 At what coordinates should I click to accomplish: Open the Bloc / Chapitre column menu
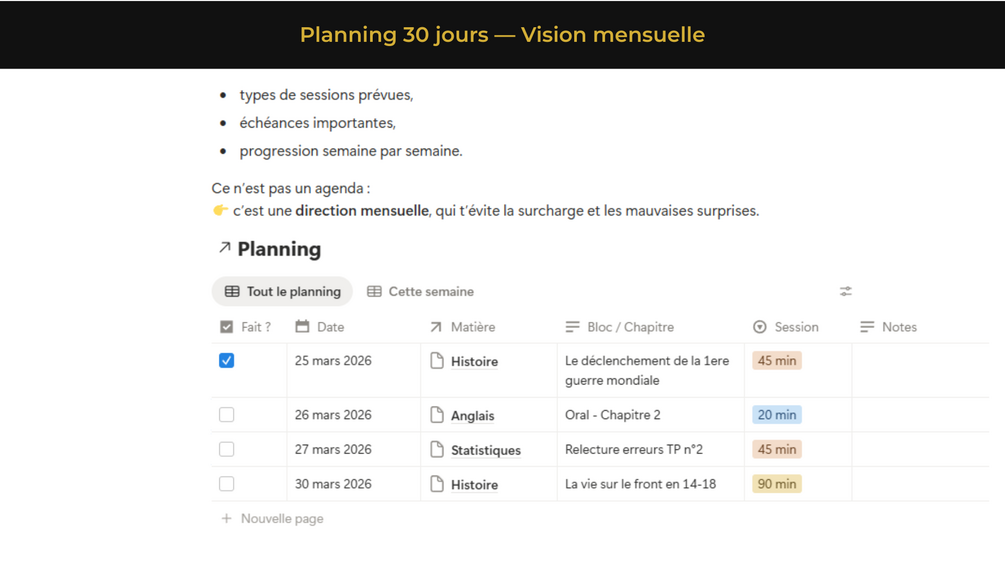(630, 327)
